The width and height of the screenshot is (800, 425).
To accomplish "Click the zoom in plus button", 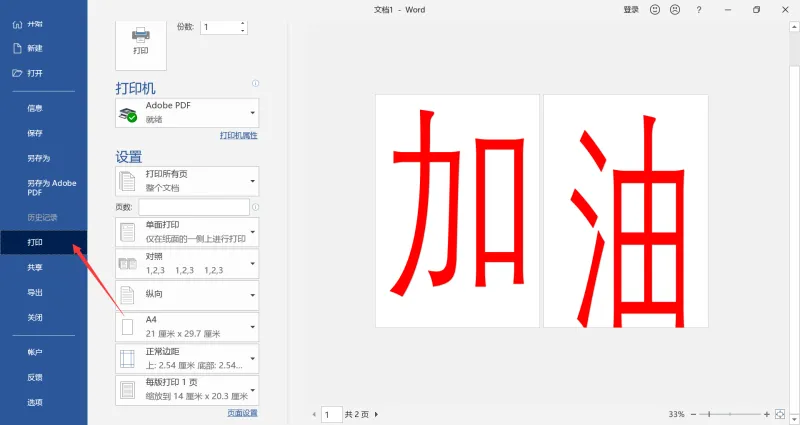I will 766,414.
